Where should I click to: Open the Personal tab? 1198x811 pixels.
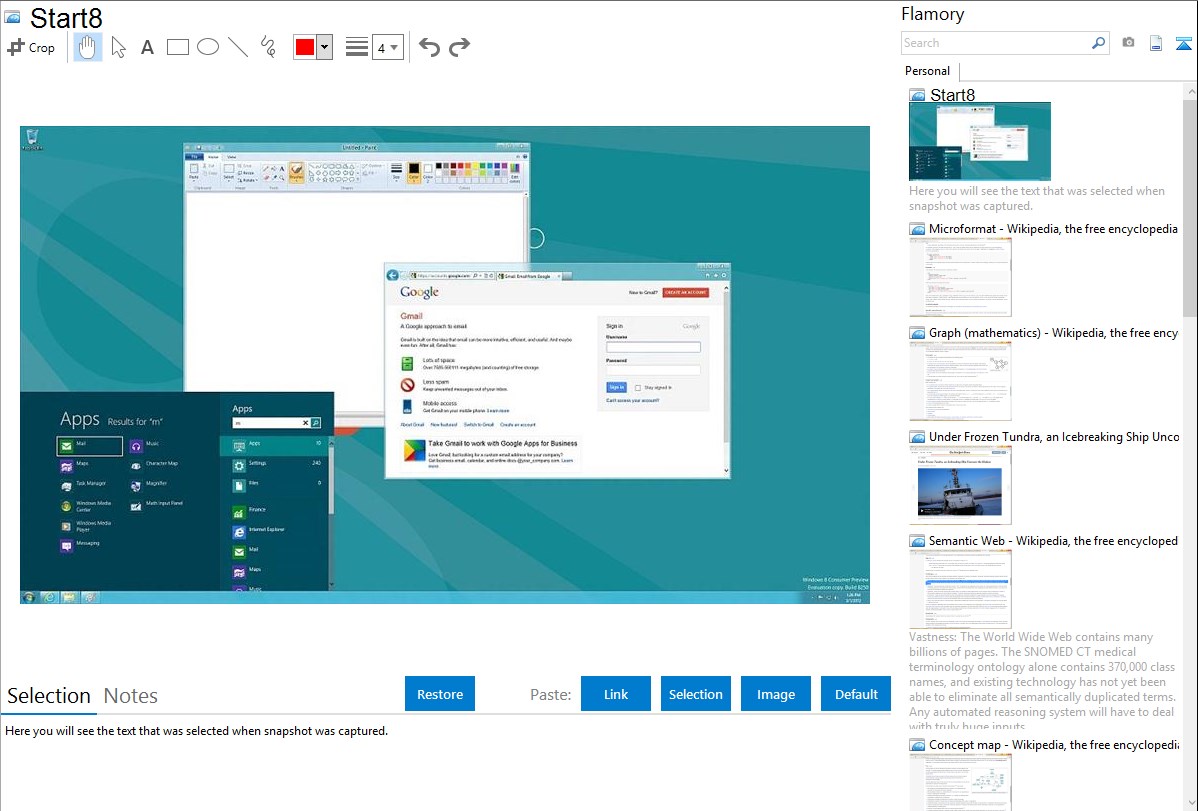pyautogui.click(x=928, y=71)
